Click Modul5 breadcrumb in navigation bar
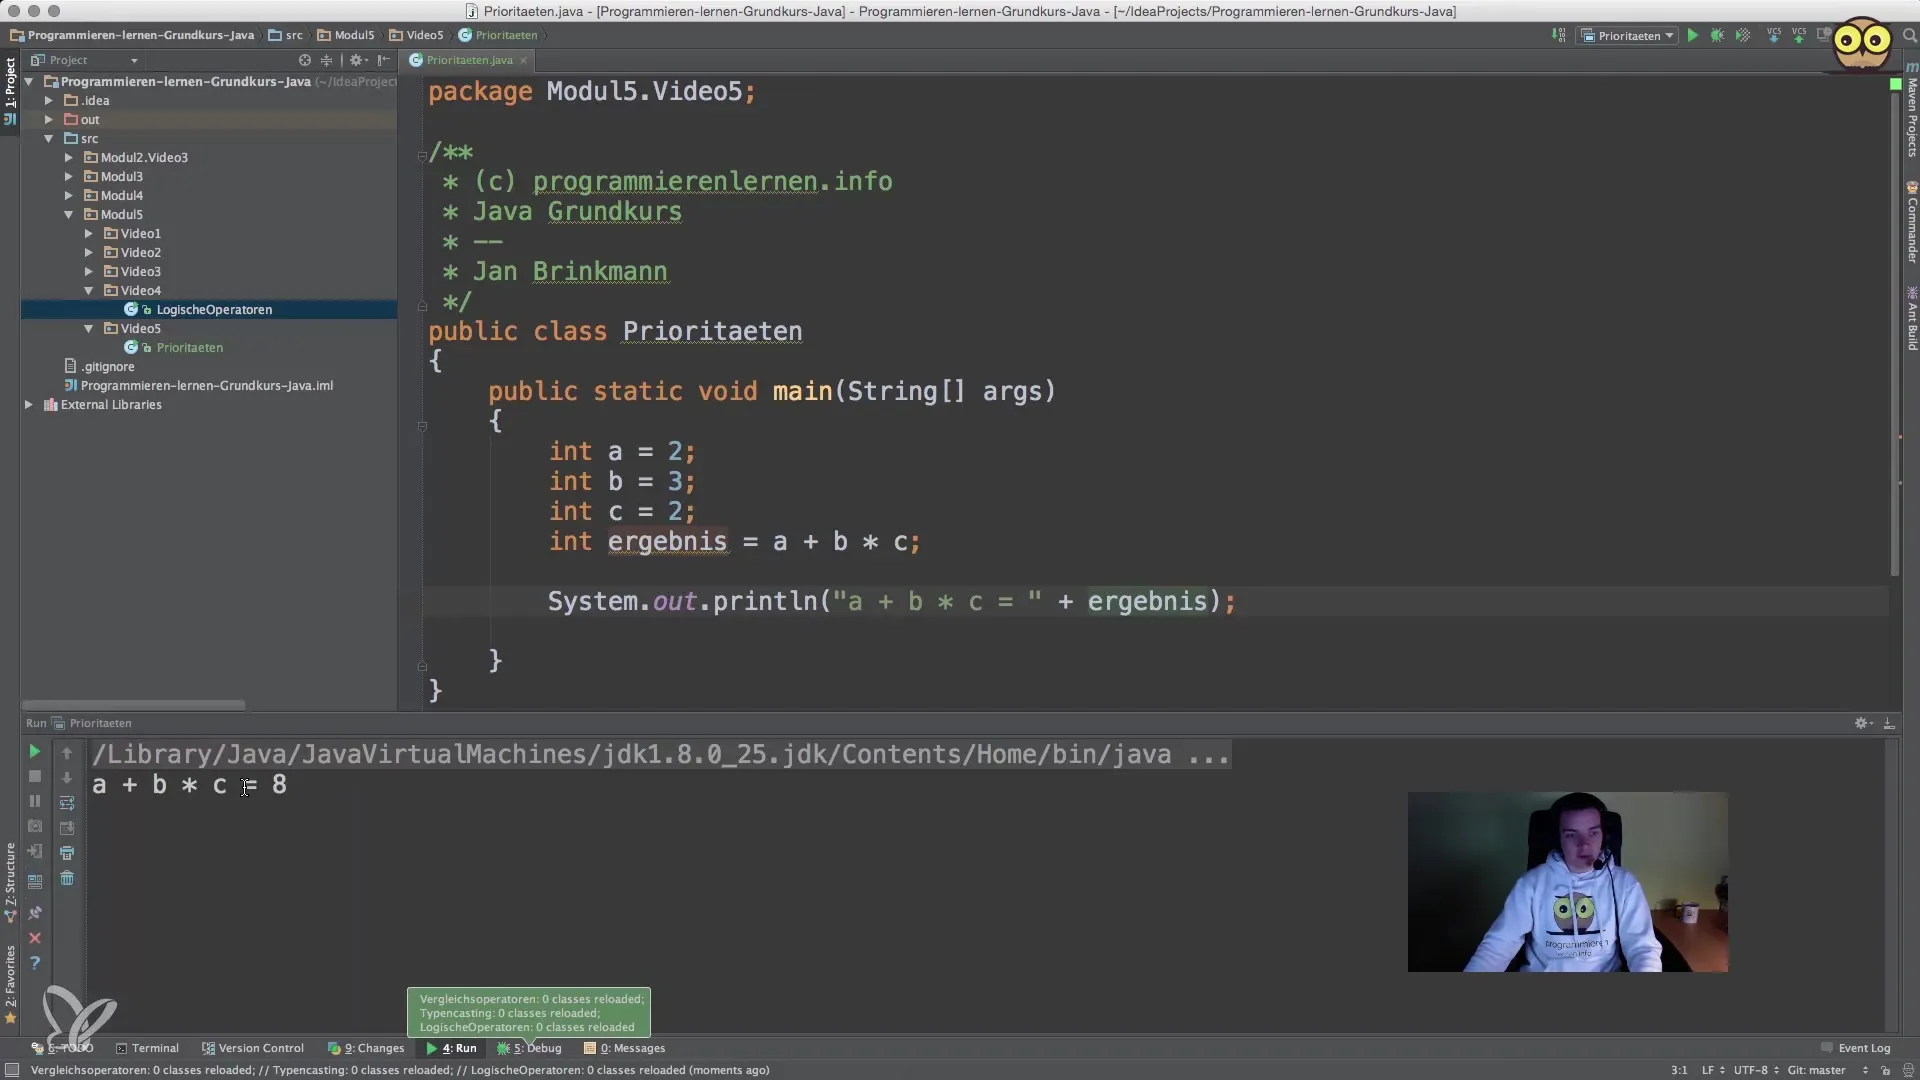The height and width of the screenshot is (1080, 1920). point(346,35)
